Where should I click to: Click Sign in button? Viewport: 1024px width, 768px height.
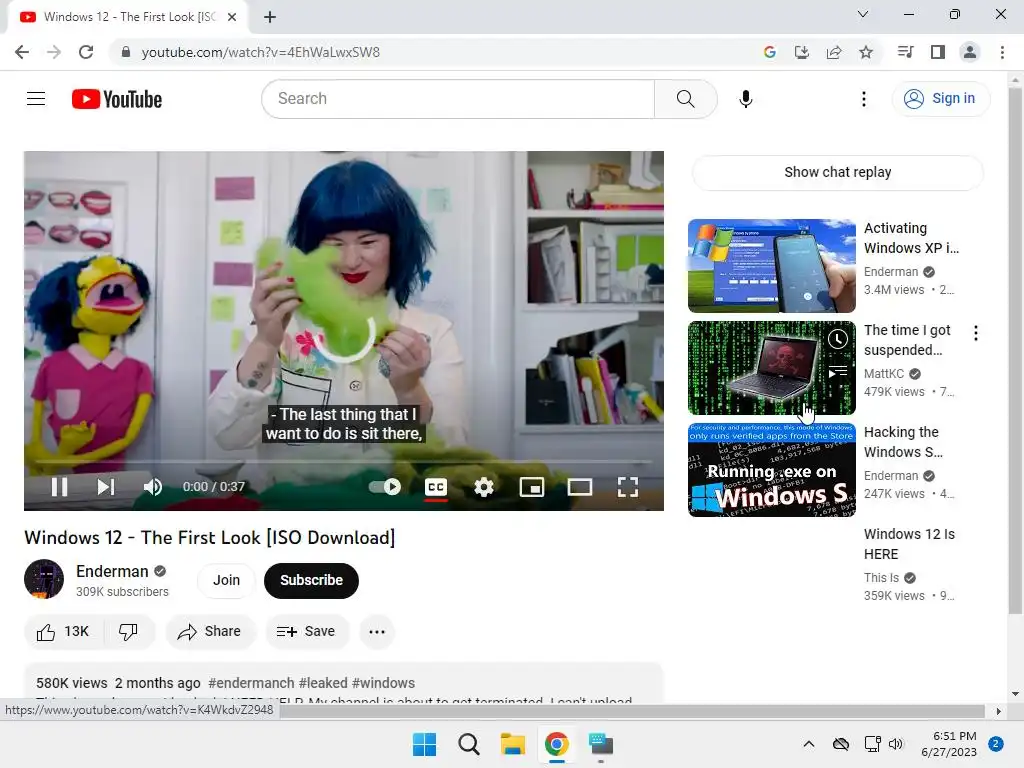pyautogui.click(x=941, y=99)
